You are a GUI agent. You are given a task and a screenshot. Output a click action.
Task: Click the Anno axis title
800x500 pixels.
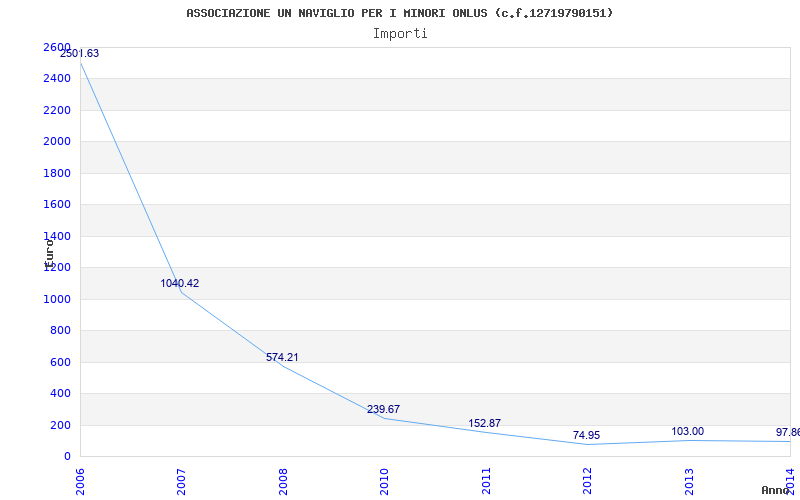click(775, 490)
